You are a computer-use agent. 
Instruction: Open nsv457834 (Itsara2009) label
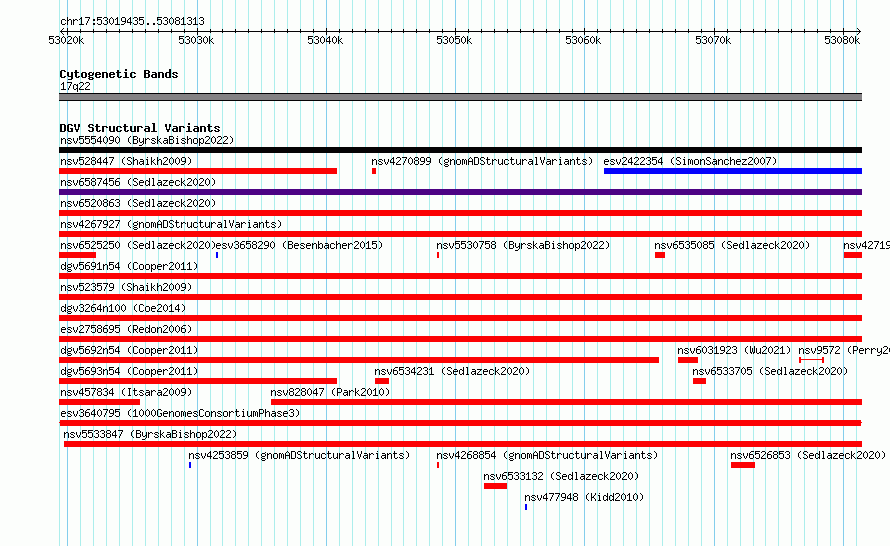pos(126,392)
